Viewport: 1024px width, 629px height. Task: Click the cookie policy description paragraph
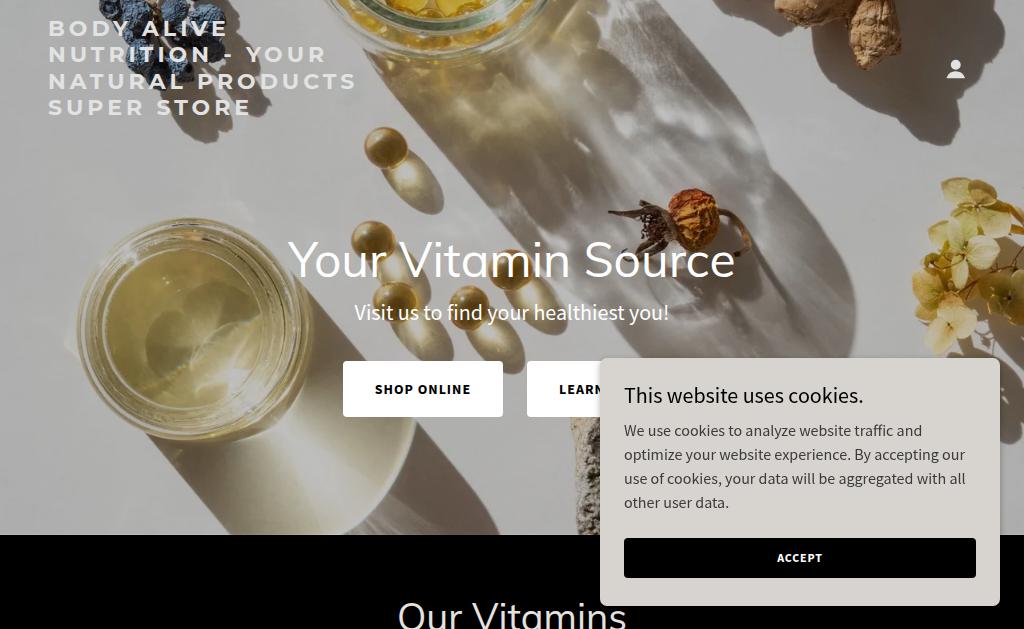pos(795,467)
